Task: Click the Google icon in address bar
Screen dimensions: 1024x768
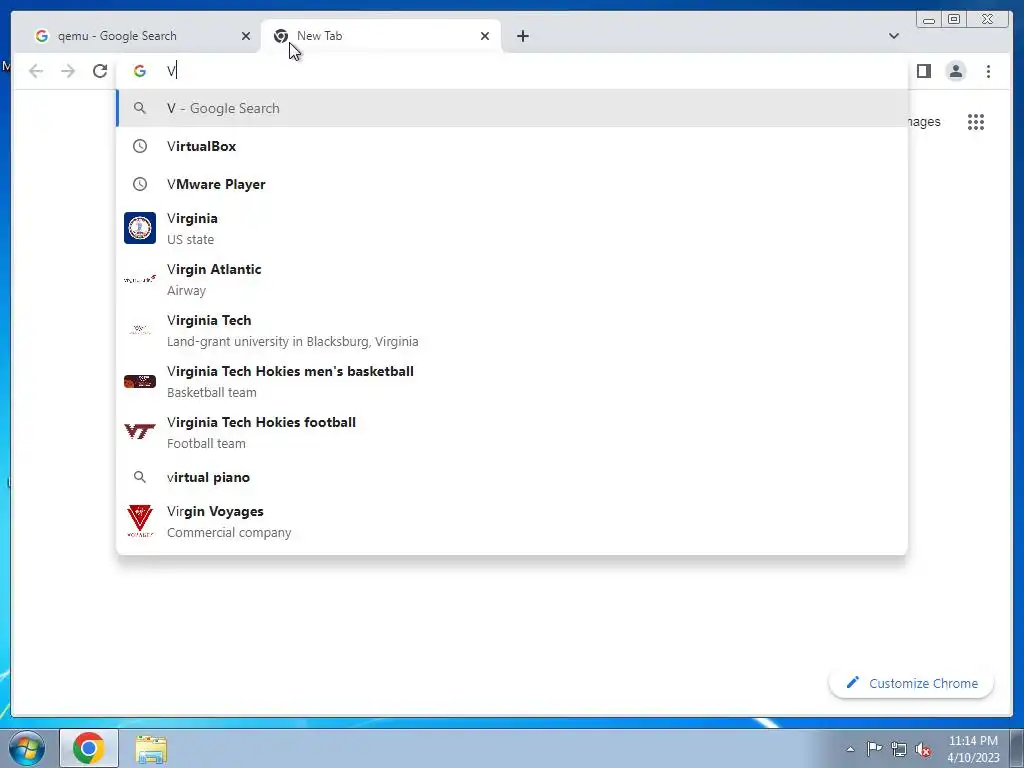Action: click(x=140, y=71)
